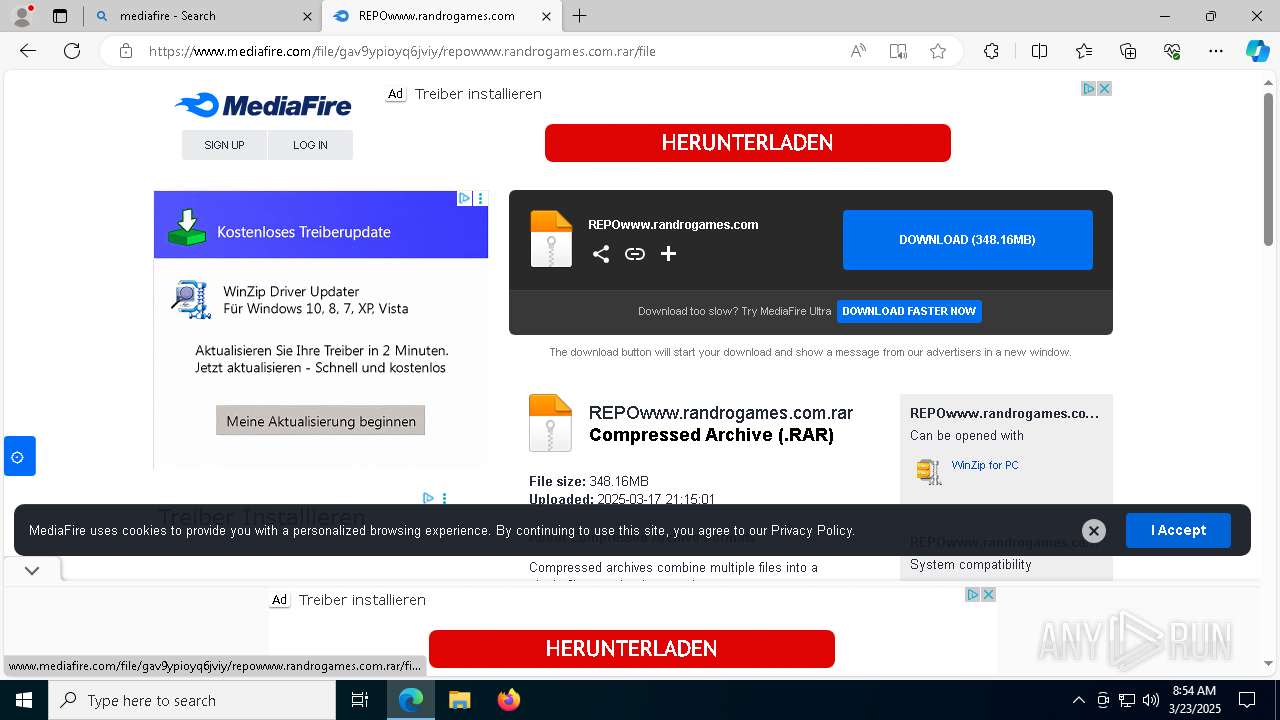Click WinZip for PC icon
The height and width of the screenshot is (720, 1280).
pos(929,471)
